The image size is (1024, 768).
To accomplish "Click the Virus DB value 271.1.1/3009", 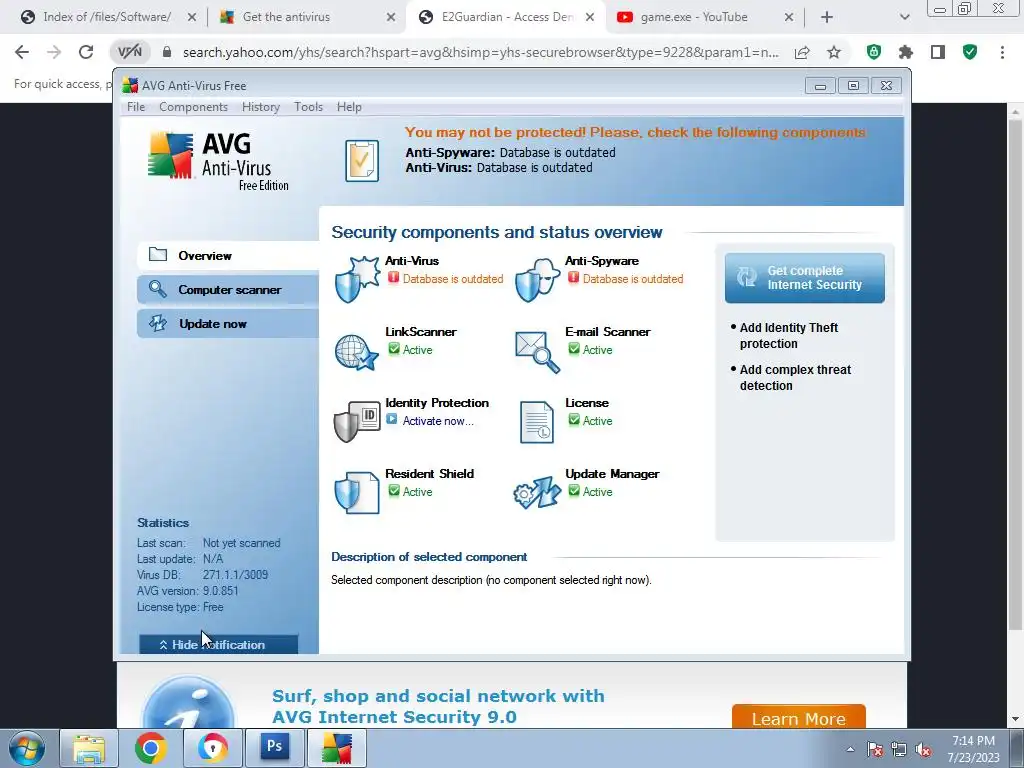I will pyautogui.click(x=235, y=575).
